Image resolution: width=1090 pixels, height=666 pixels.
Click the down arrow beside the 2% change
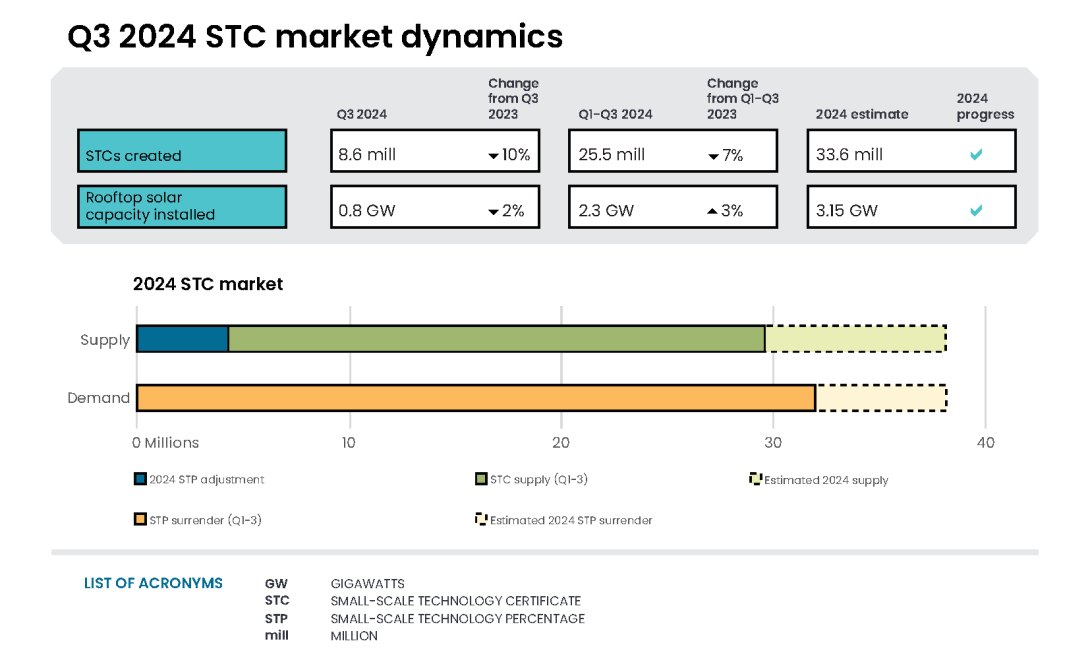[x=493, y=213]
